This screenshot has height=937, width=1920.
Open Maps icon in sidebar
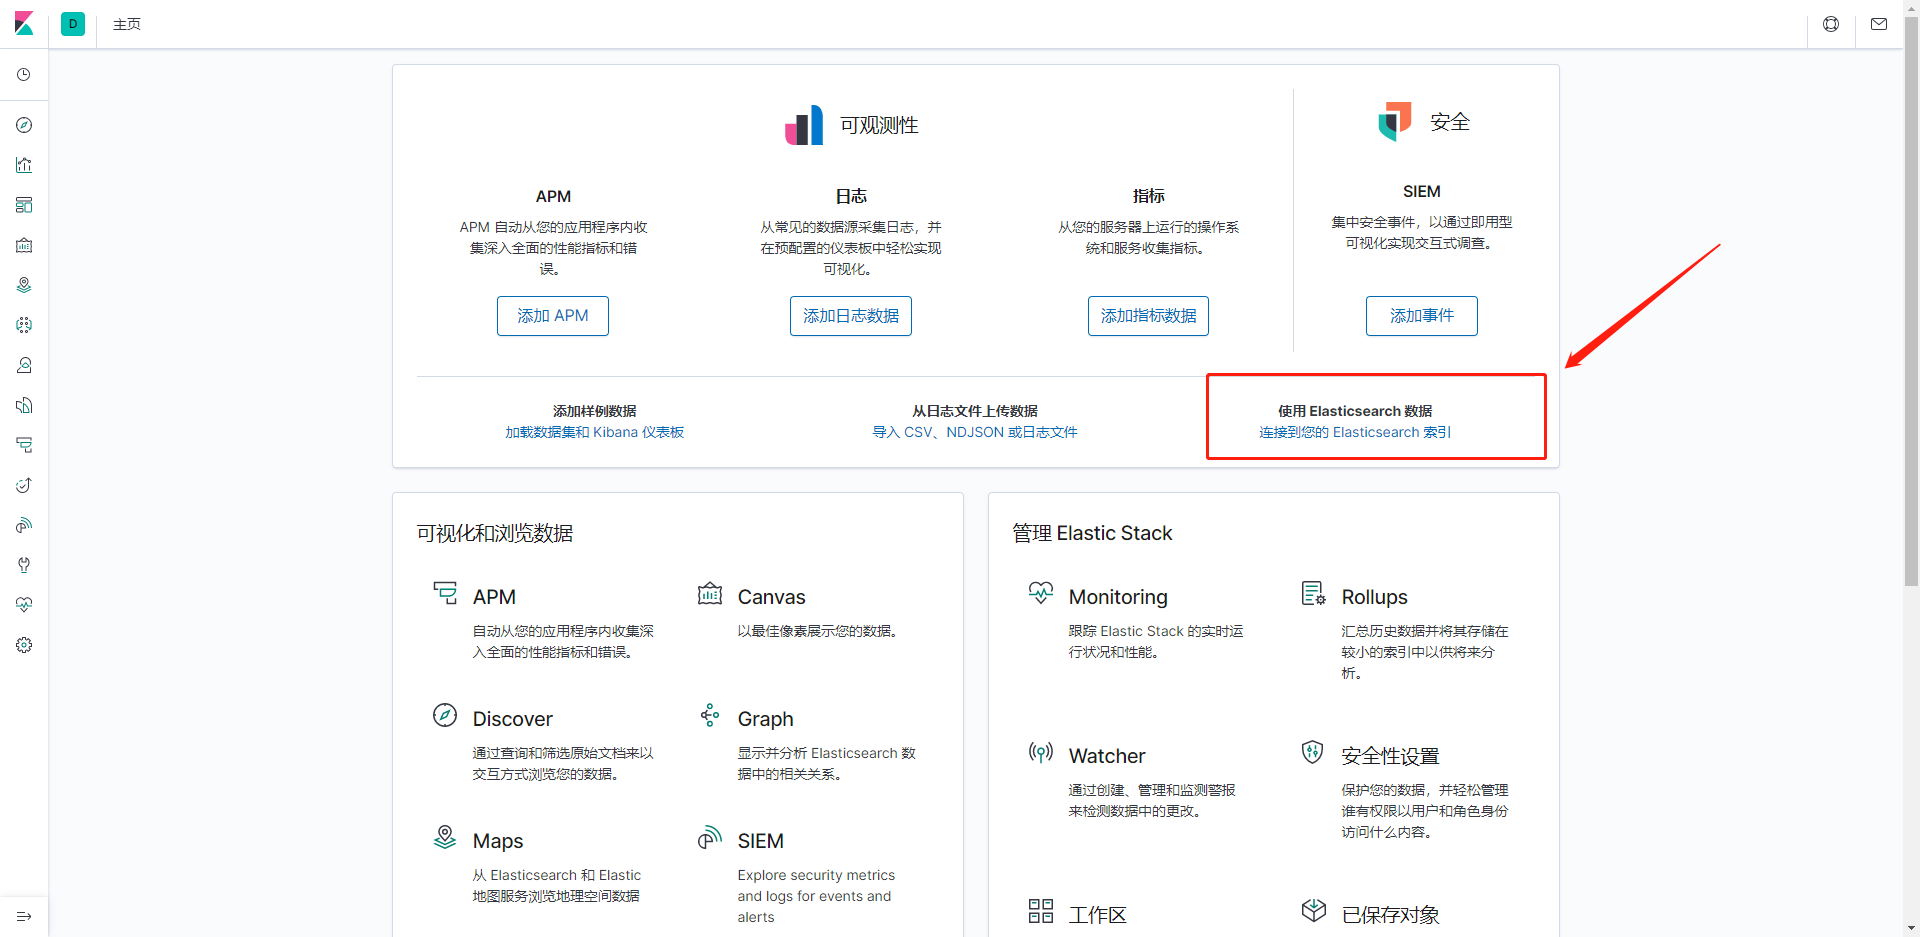[x=24, y=285]
